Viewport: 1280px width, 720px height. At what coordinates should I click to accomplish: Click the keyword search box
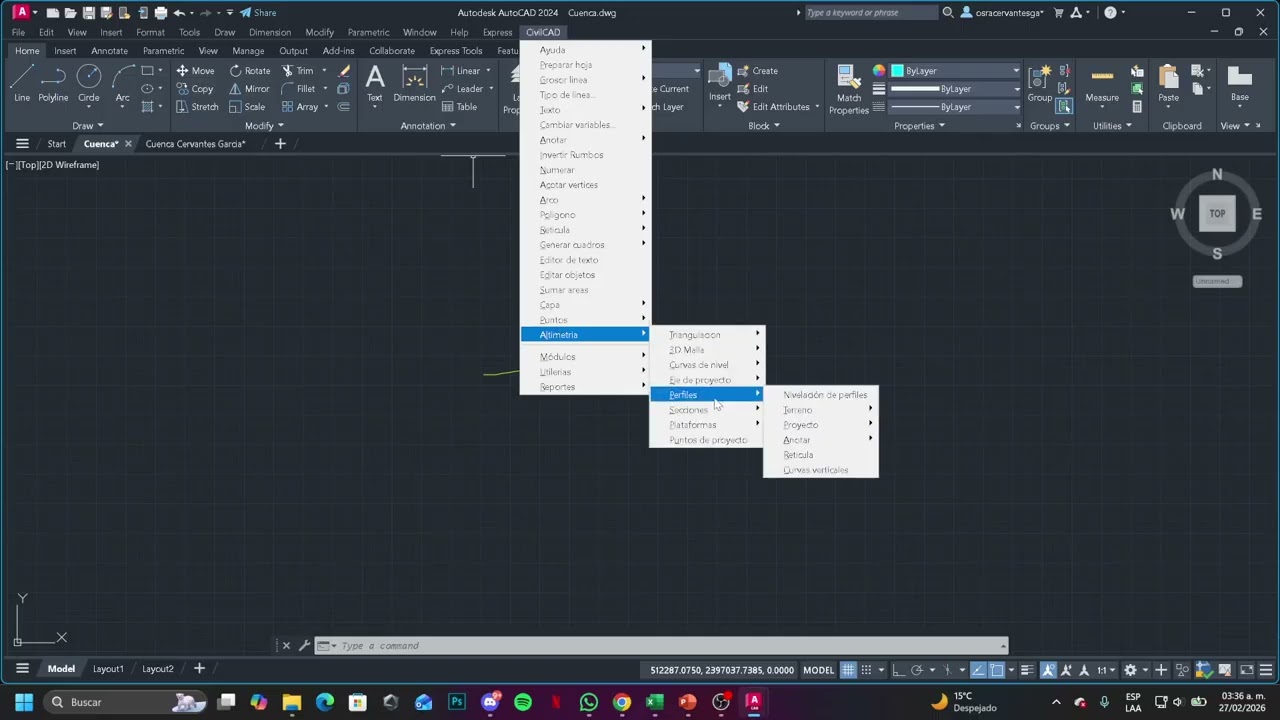[x=870, y=13]
